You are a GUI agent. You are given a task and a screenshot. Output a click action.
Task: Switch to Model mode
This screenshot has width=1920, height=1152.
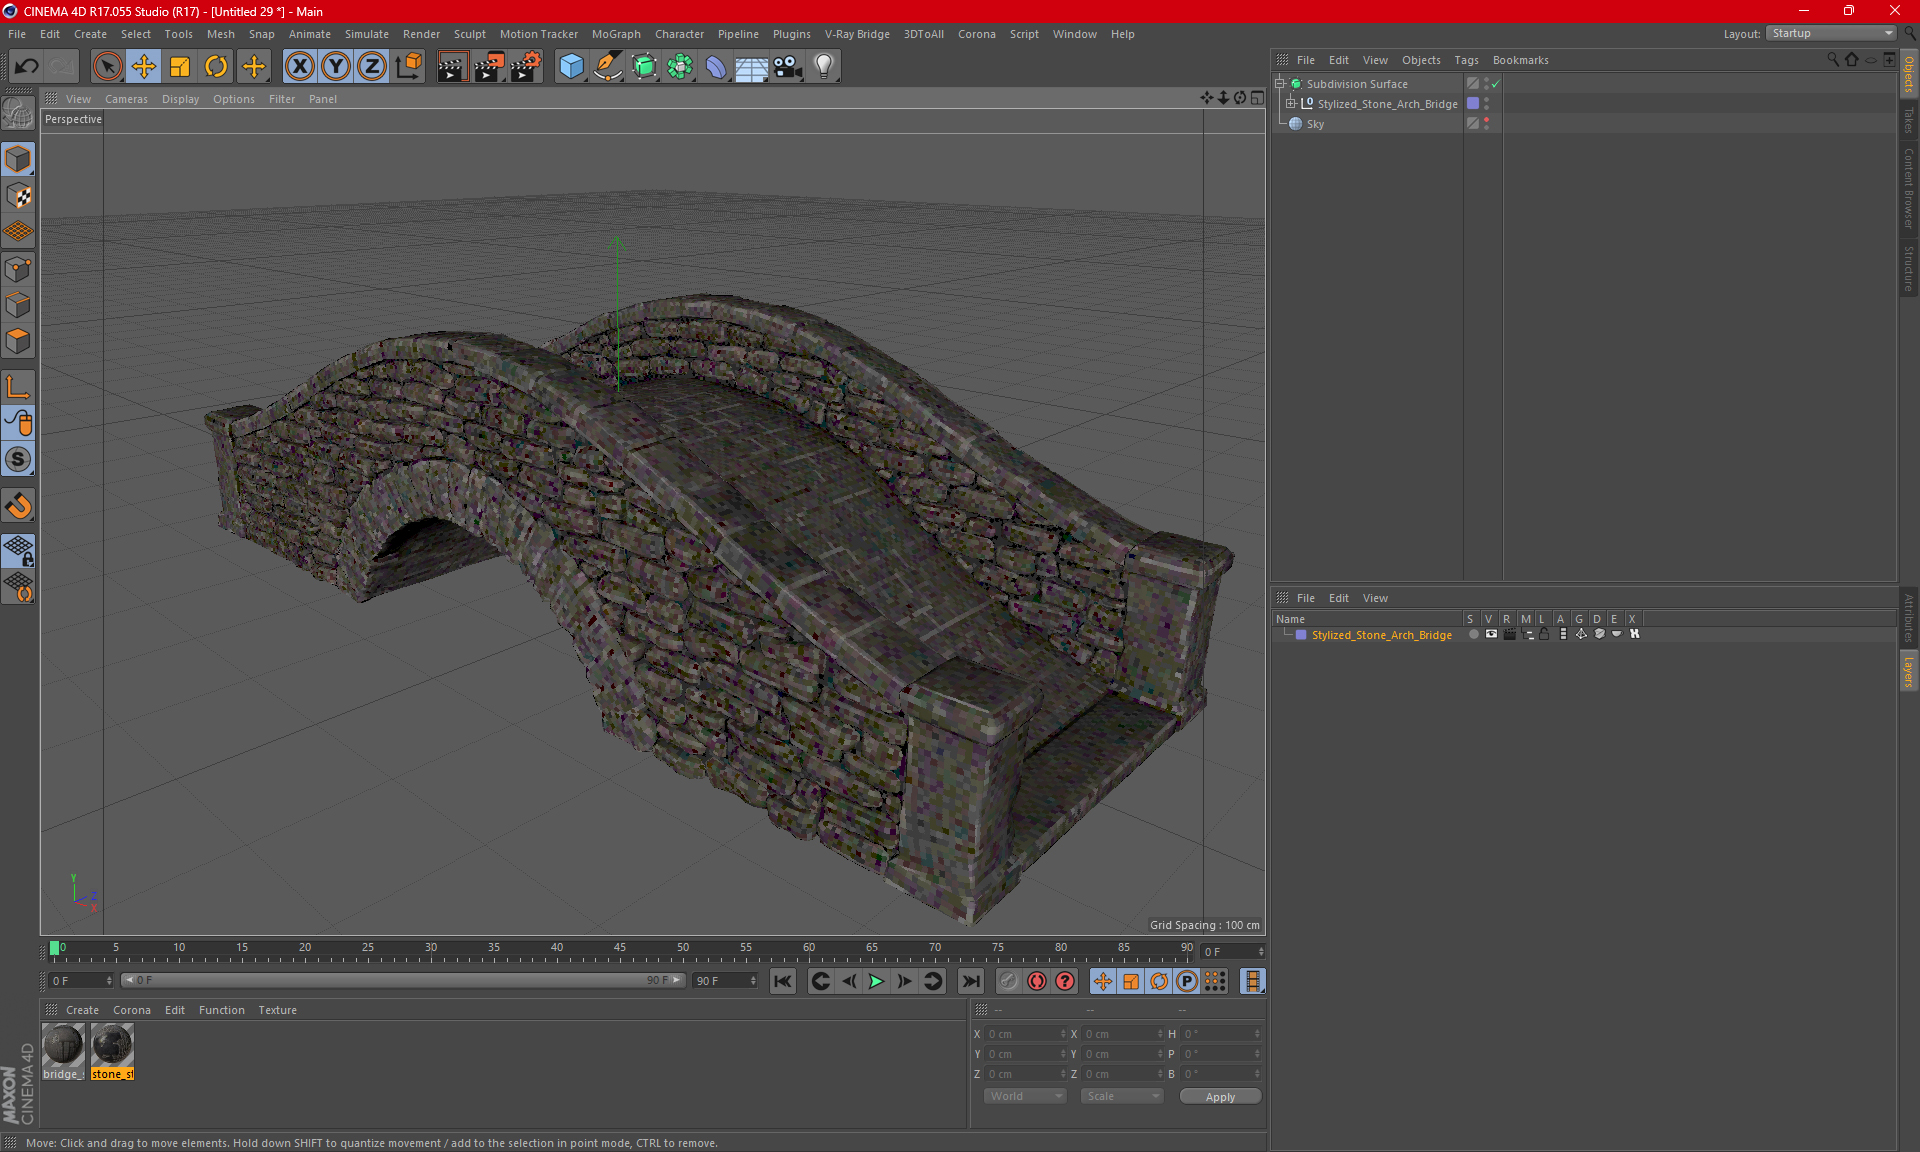click(x=18, y=160)
